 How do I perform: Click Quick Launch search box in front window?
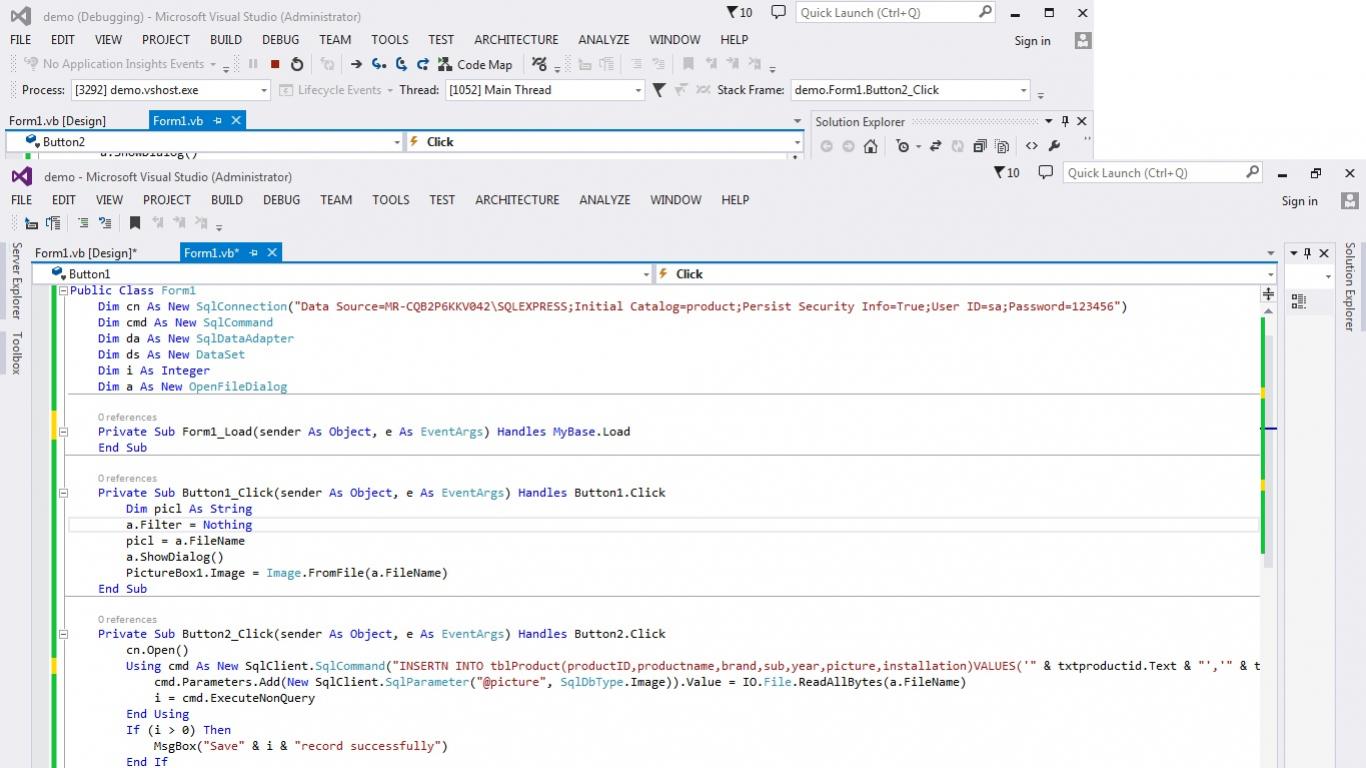(1163, 173)
